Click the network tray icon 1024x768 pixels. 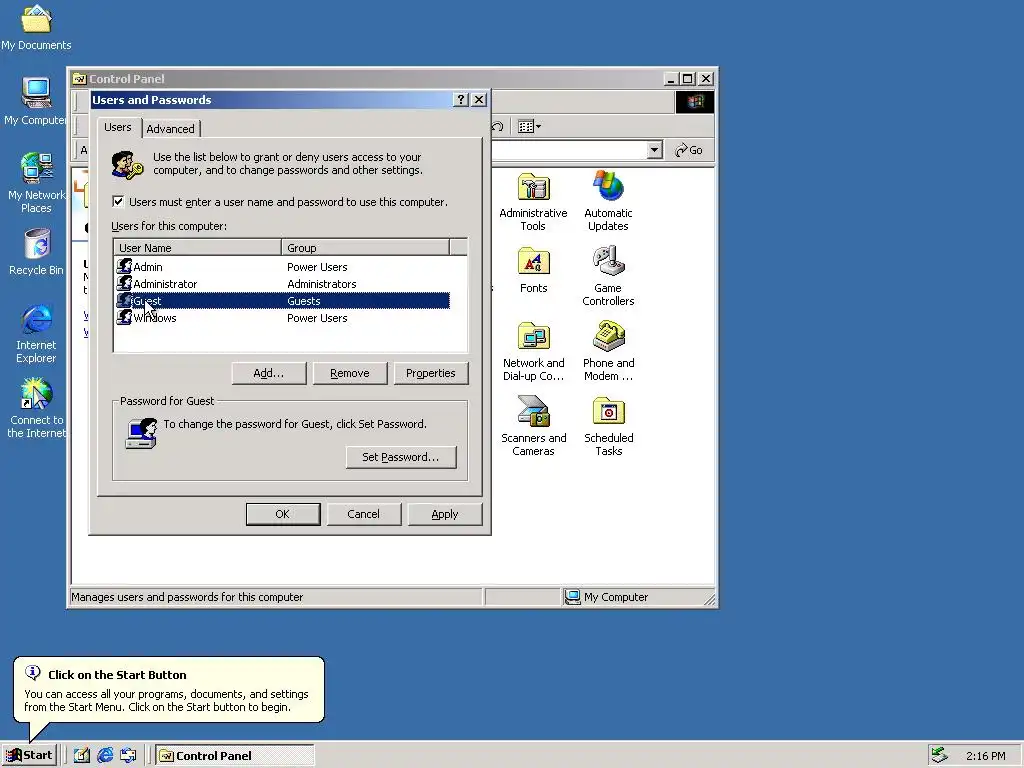(939, 755)
